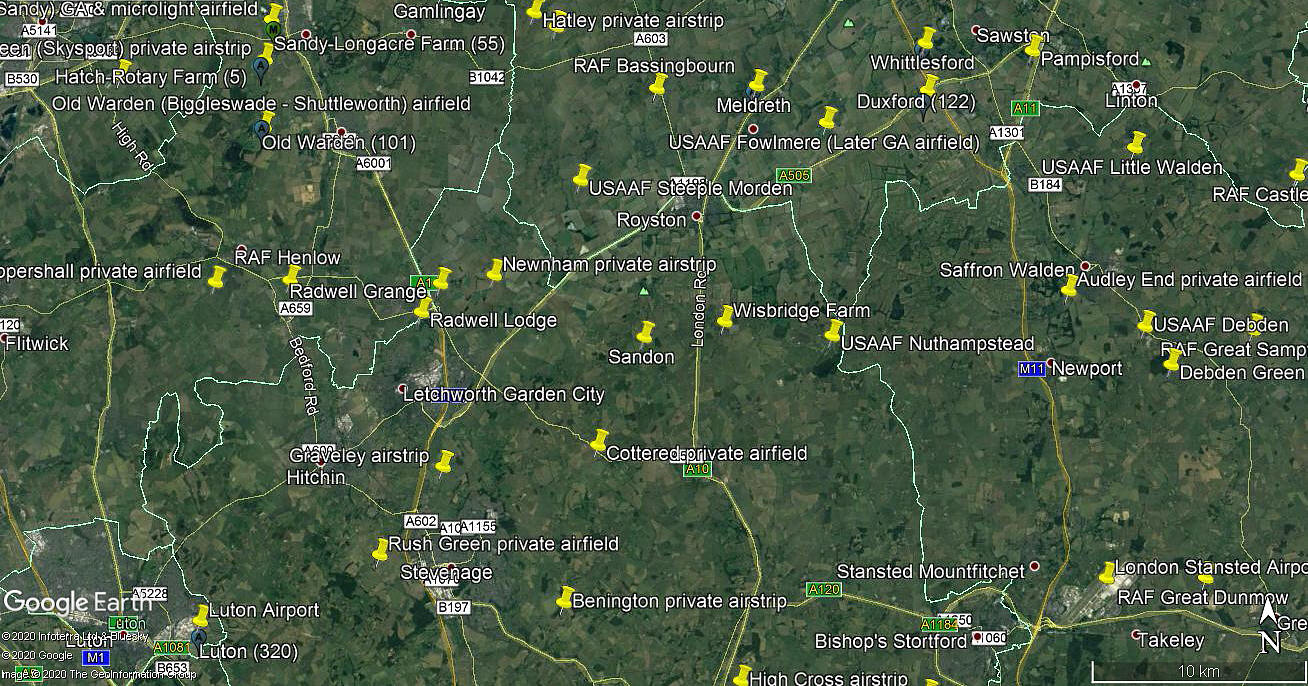
Task: Click the north arrow compass indicator
Action: [x=1269, y=625]
